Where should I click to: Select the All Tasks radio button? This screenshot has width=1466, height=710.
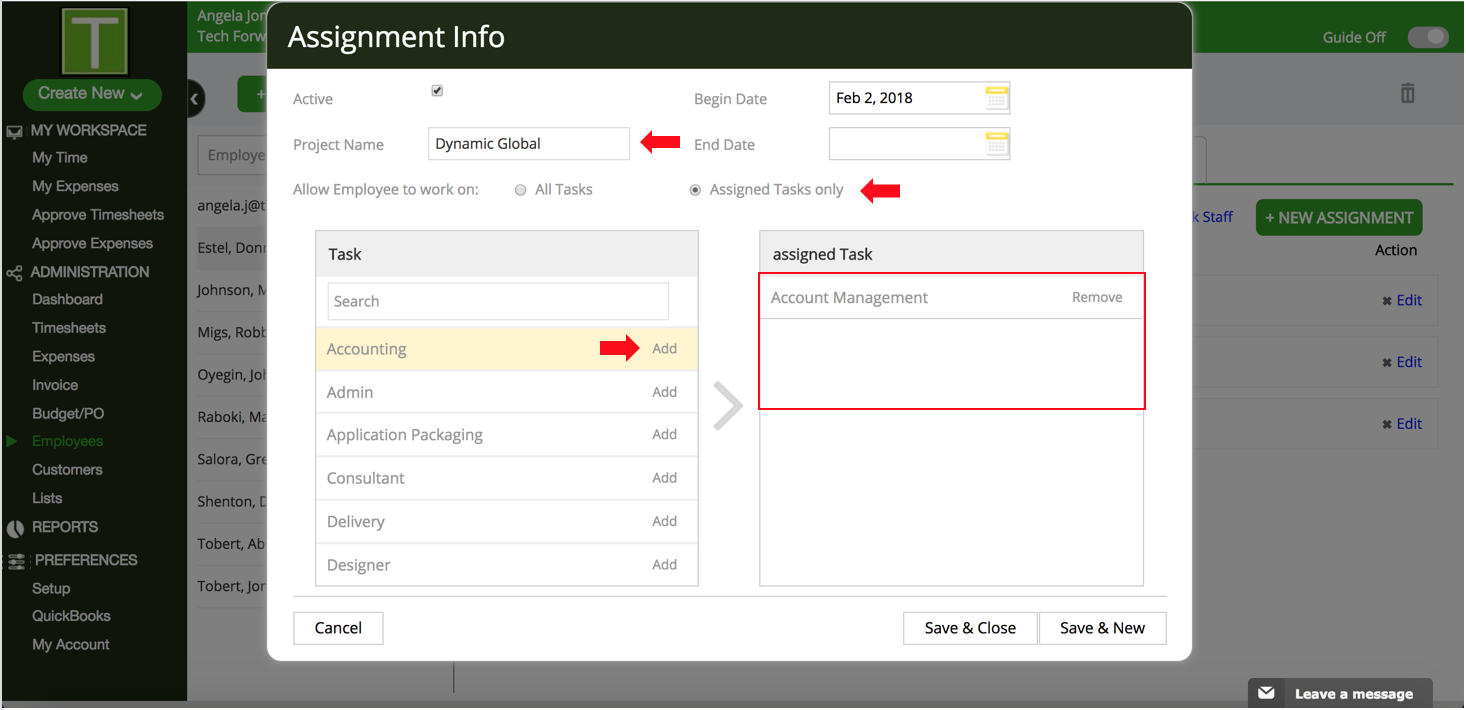pos(520,189)
